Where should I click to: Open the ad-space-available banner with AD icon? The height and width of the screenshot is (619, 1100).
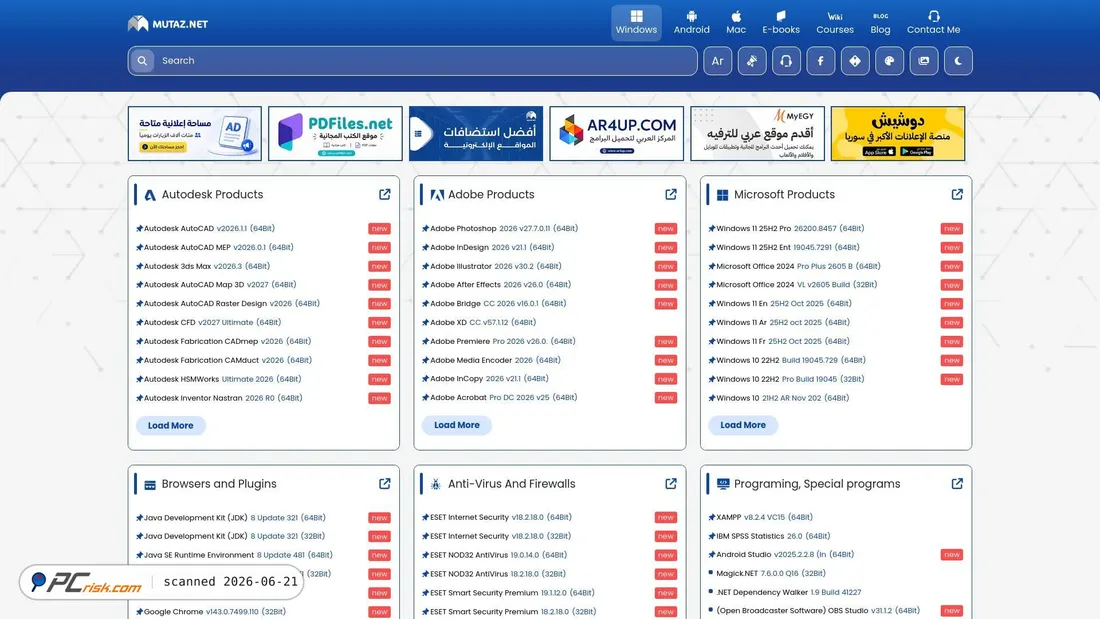194,133
